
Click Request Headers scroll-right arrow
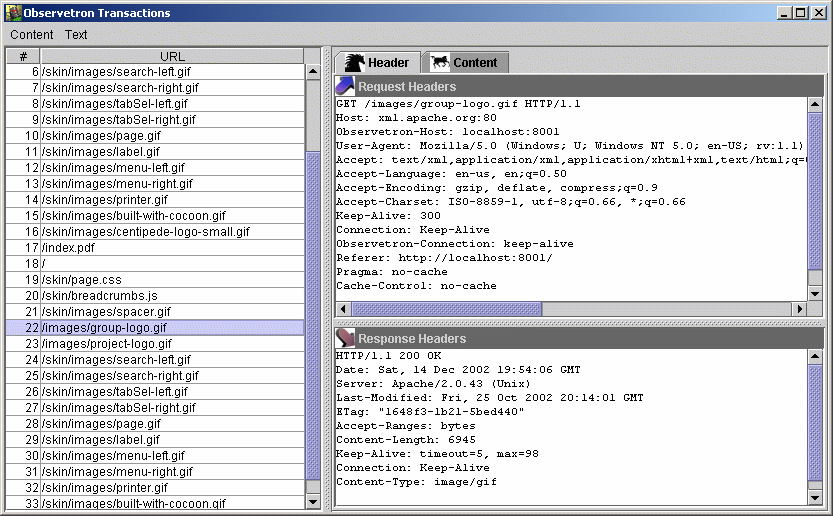(x=798, y=309)
